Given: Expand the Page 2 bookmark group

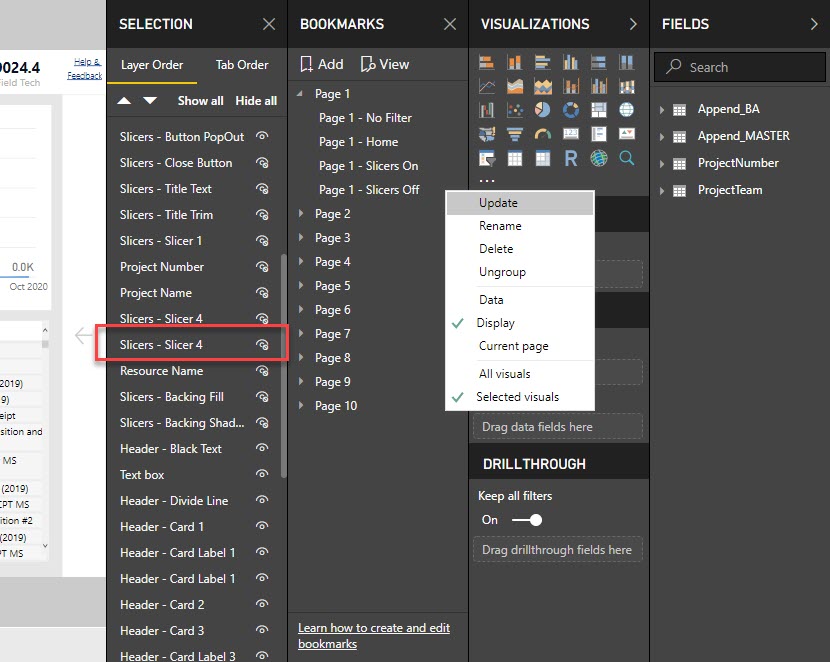Looking at the screenshot, I should click(x=301, y=213).
